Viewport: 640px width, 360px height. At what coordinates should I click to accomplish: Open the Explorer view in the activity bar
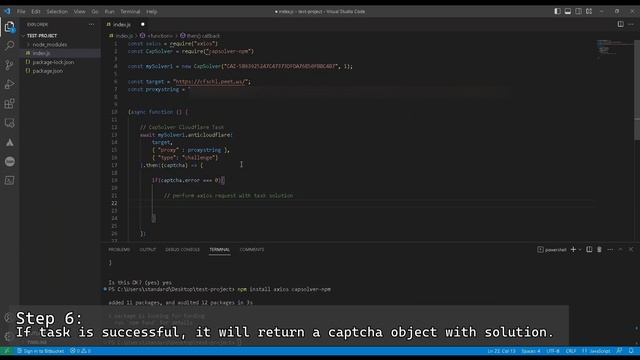pyautogui.click(x=9, y=27)
